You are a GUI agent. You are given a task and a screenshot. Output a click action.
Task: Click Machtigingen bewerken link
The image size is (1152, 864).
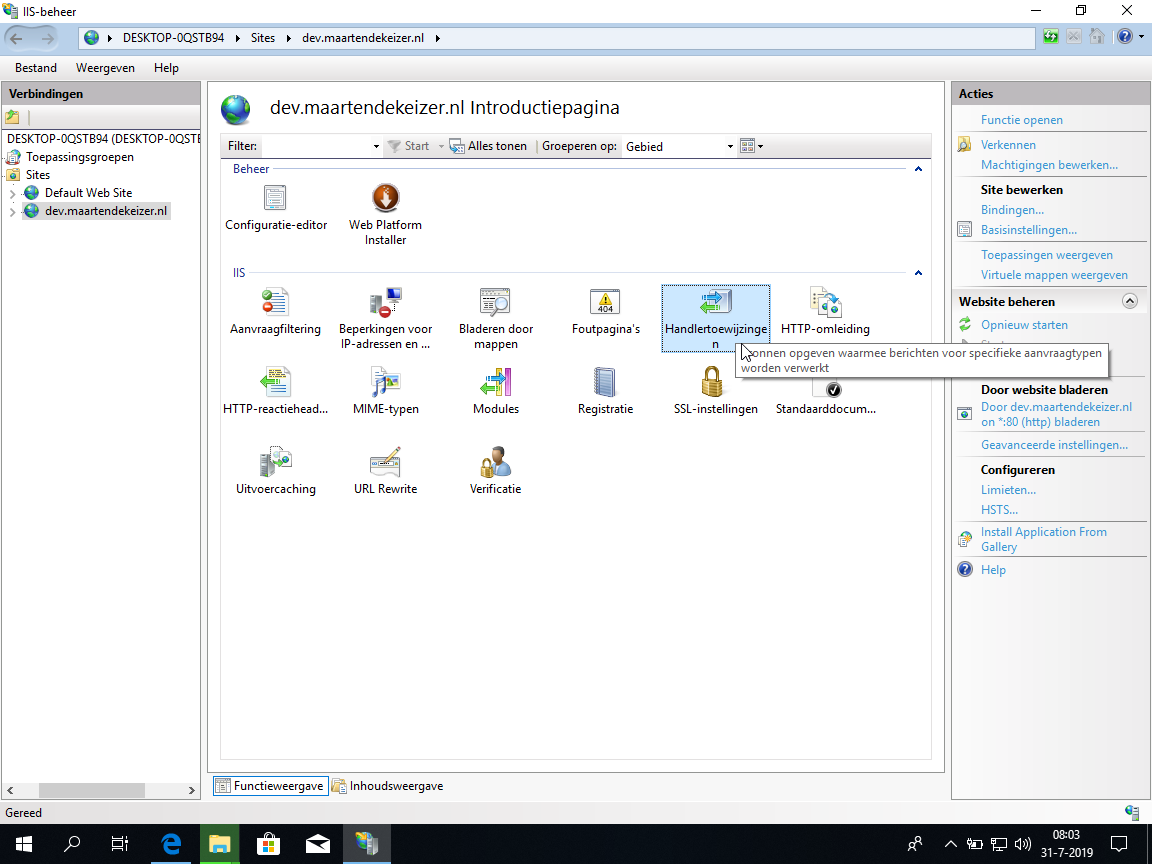[1049, 165]
